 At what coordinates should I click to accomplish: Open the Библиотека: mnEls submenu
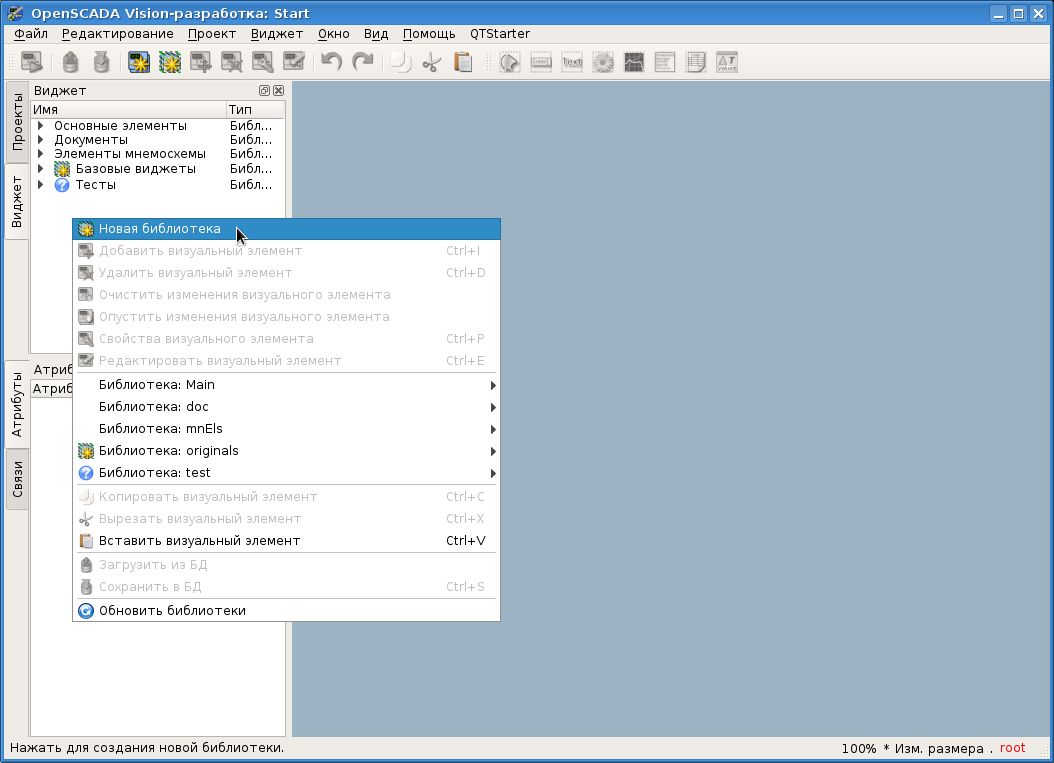[286, 429]
